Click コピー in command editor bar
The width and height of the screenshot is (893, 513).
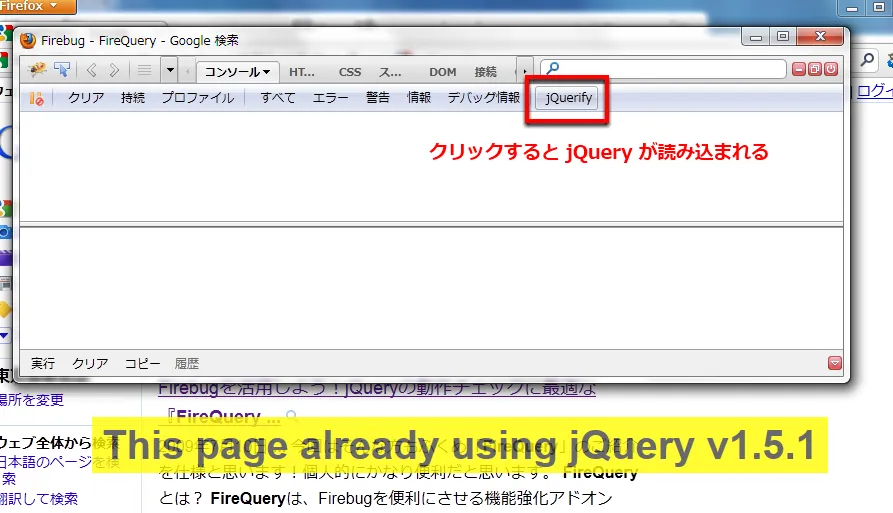click(142, 363)
